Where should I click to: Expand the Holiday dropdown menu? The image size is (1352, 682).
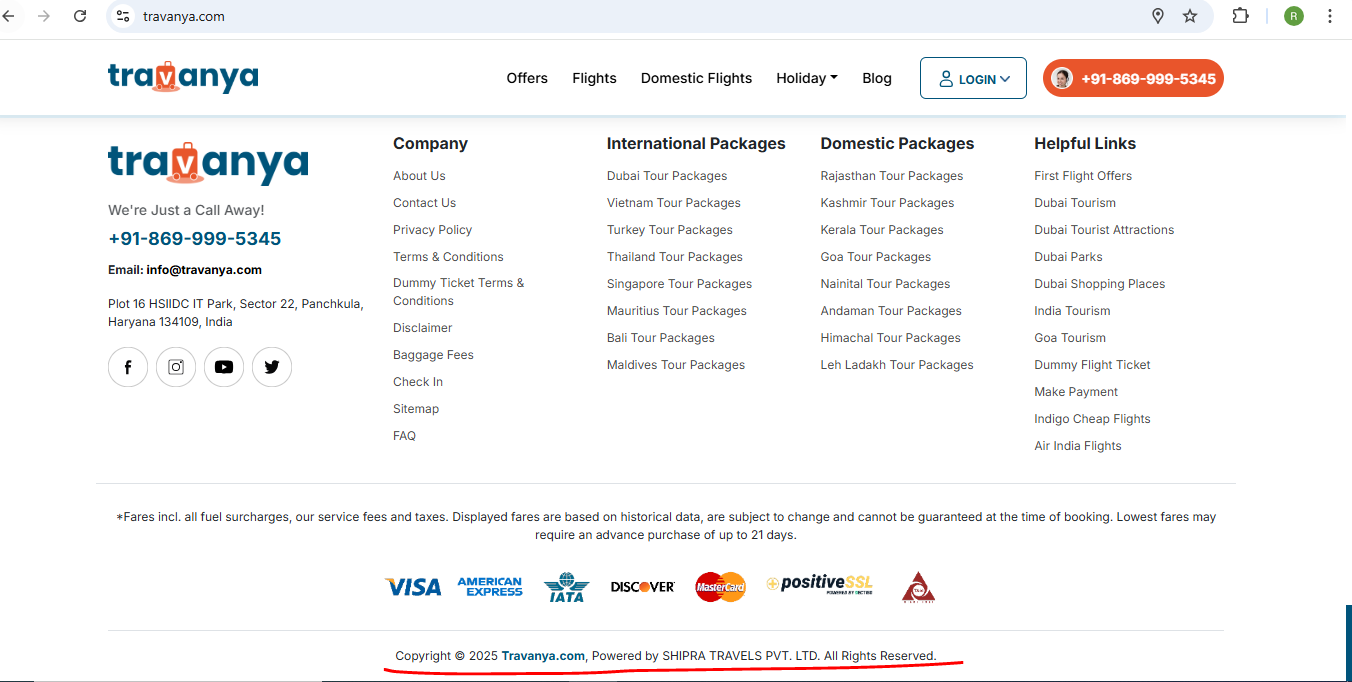point(807,78)
